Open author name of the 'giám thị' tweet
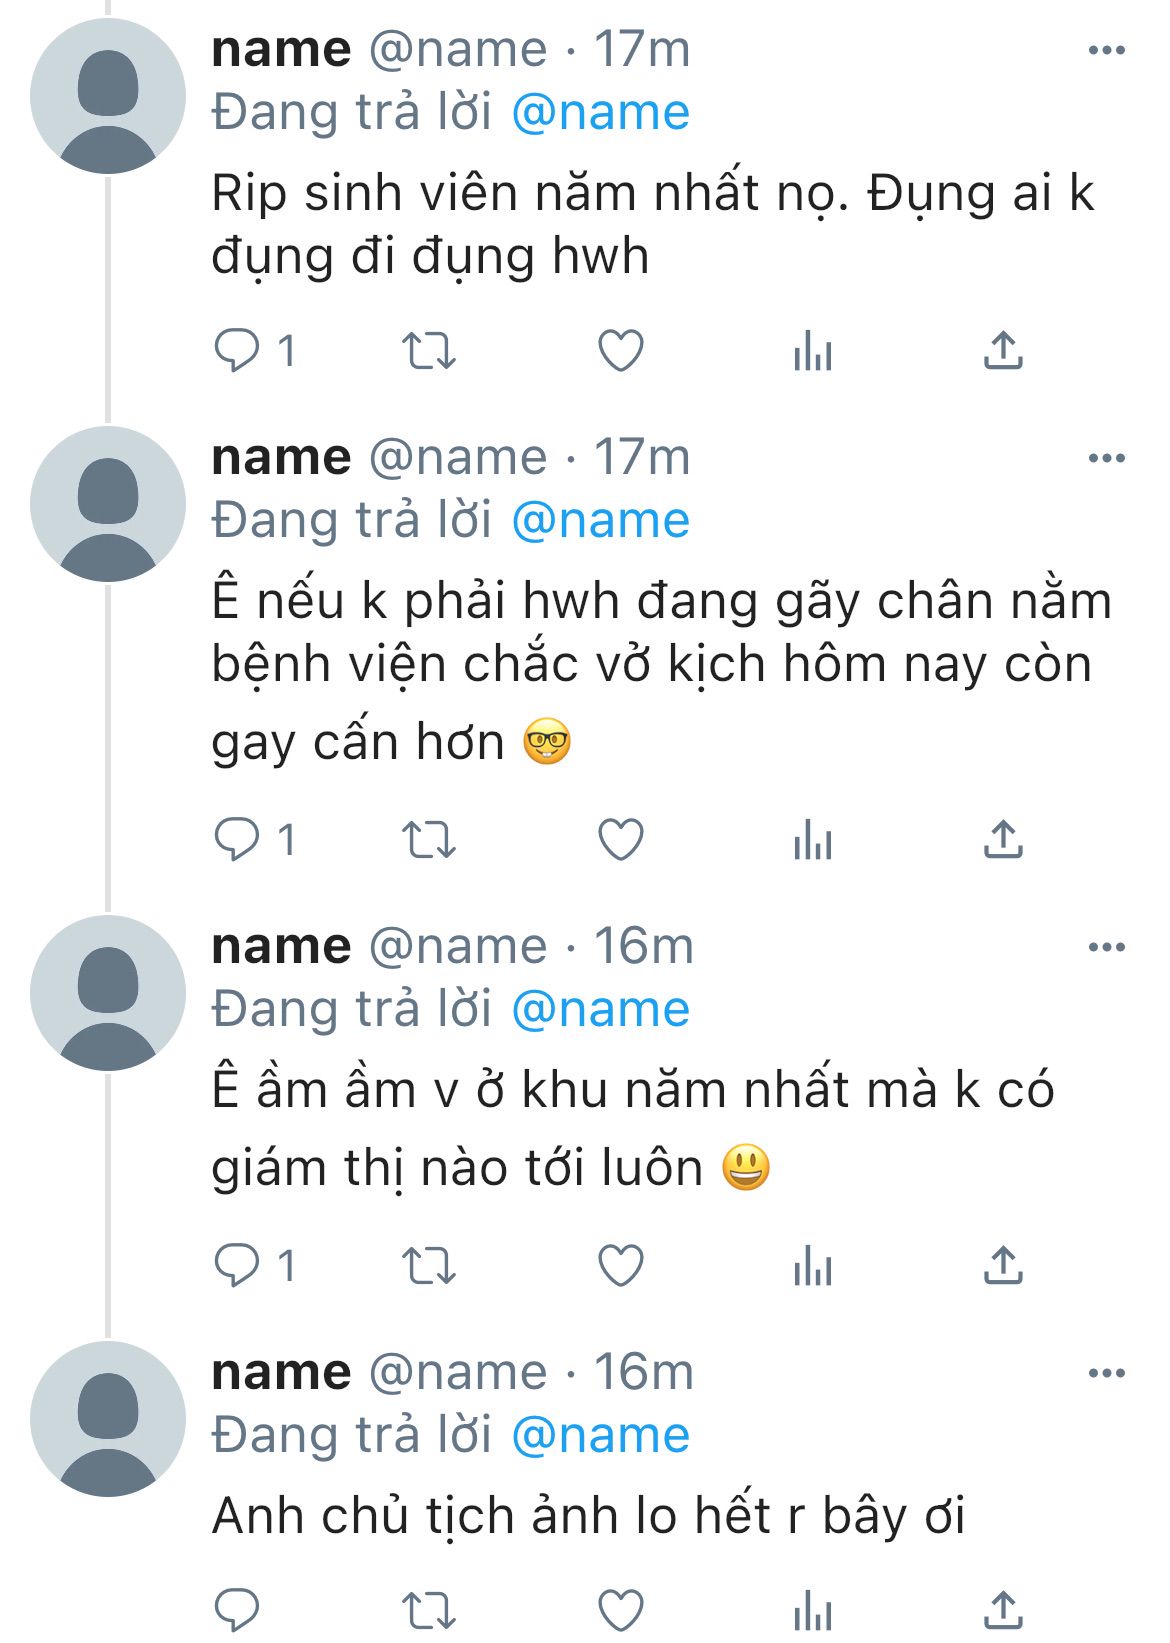Viewport: 1170px width, 1643px height. point(281,946)
